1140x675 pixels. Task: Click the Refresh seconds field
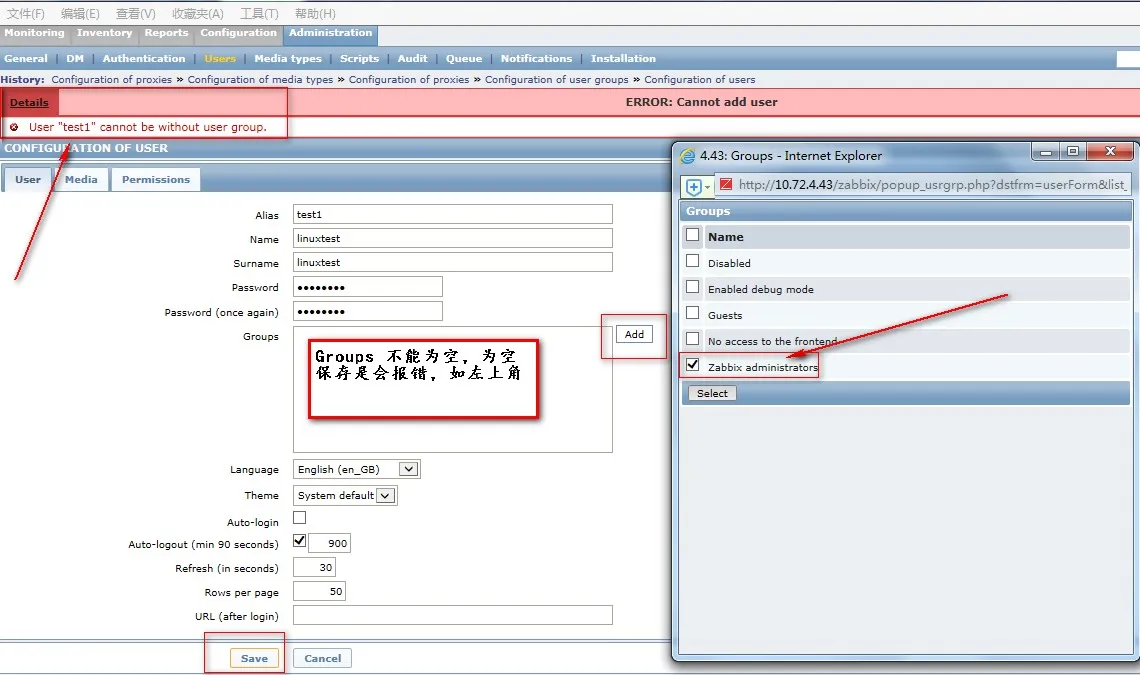click(x=315, y=567)
